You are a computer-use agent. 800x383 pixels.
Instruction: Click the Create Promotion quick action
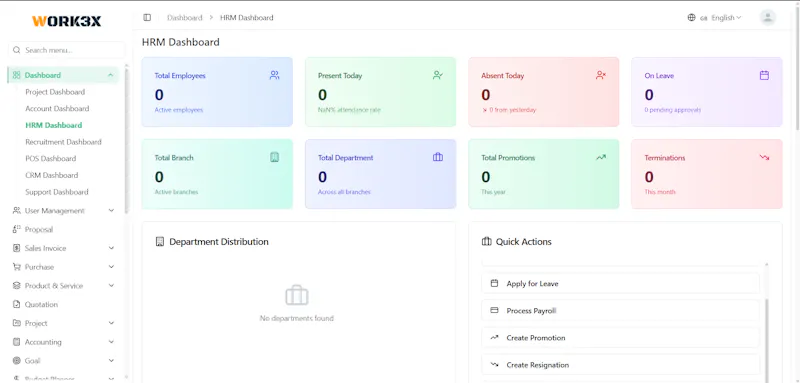pyautogui.click(x=620, y=338)
